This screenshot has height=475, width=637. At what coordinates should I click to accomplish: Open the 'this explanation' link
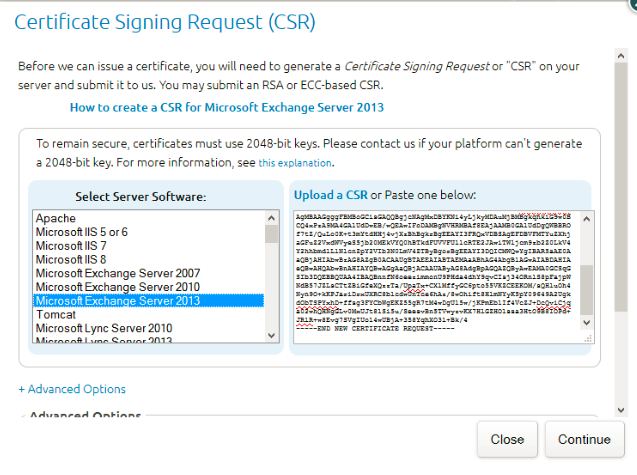tap(295, 163)
